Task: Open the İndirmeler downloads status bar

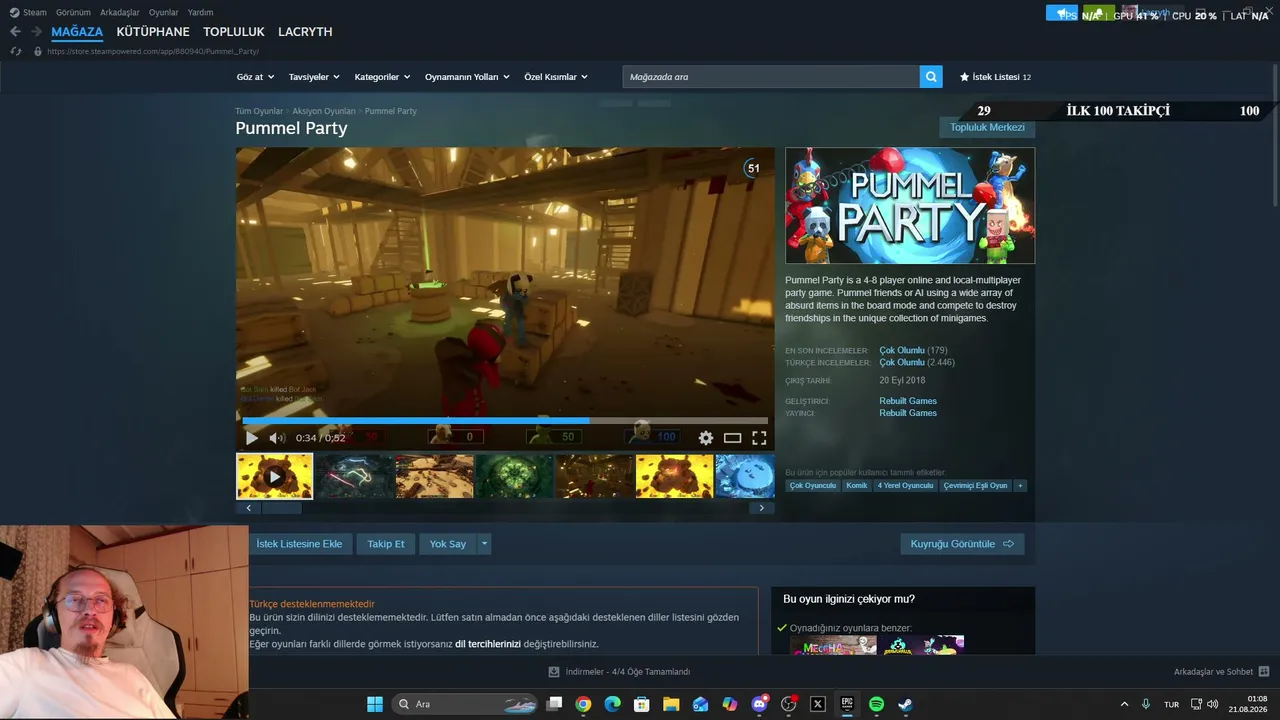Action: point(620,672)
